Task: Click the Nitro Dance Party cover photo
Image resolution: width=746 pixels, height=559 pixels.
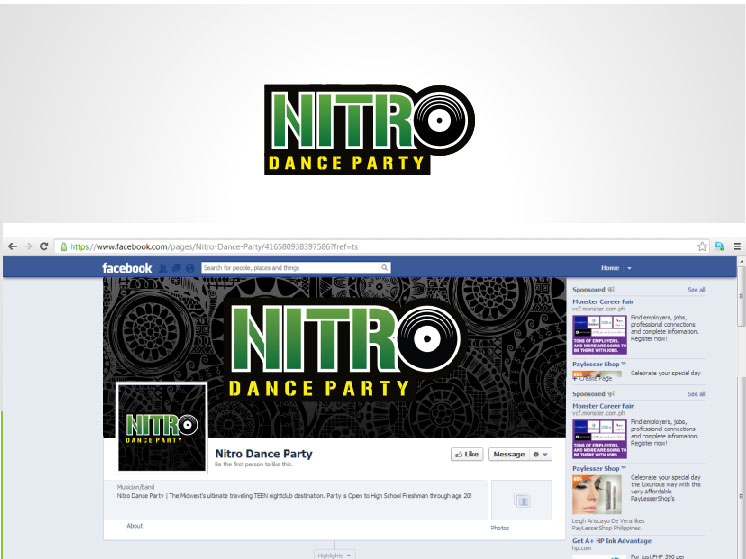Action: (334, 357)
